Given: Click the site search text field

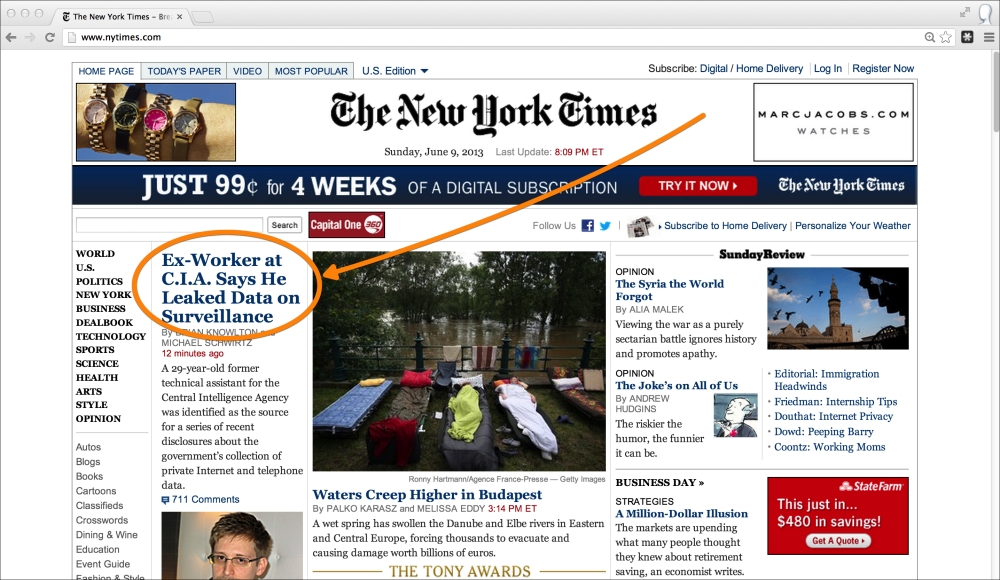Looking at the screenshot, I should (x=169, y=225).
